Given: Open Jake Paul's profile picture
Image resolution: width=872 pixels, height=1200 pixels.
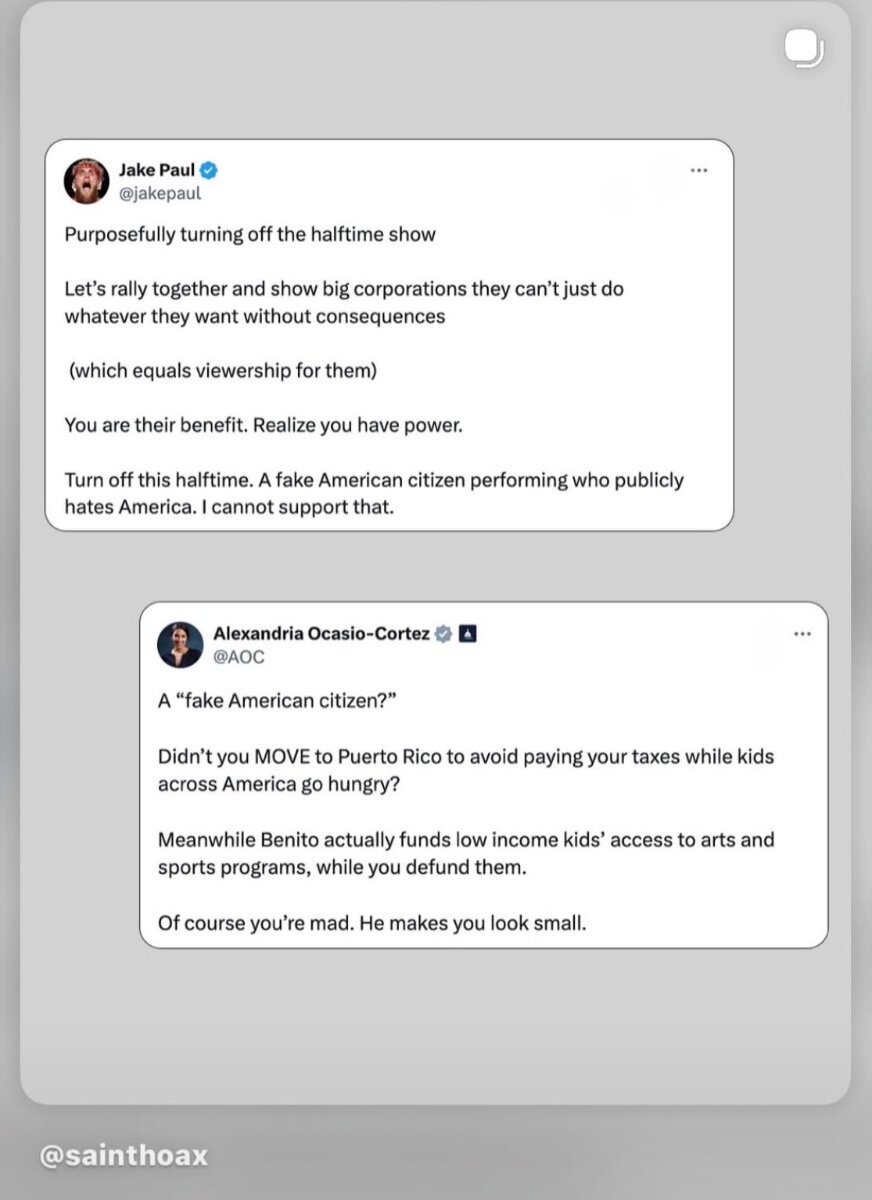Looking at the screenshot, I should [x=86, y=181].
